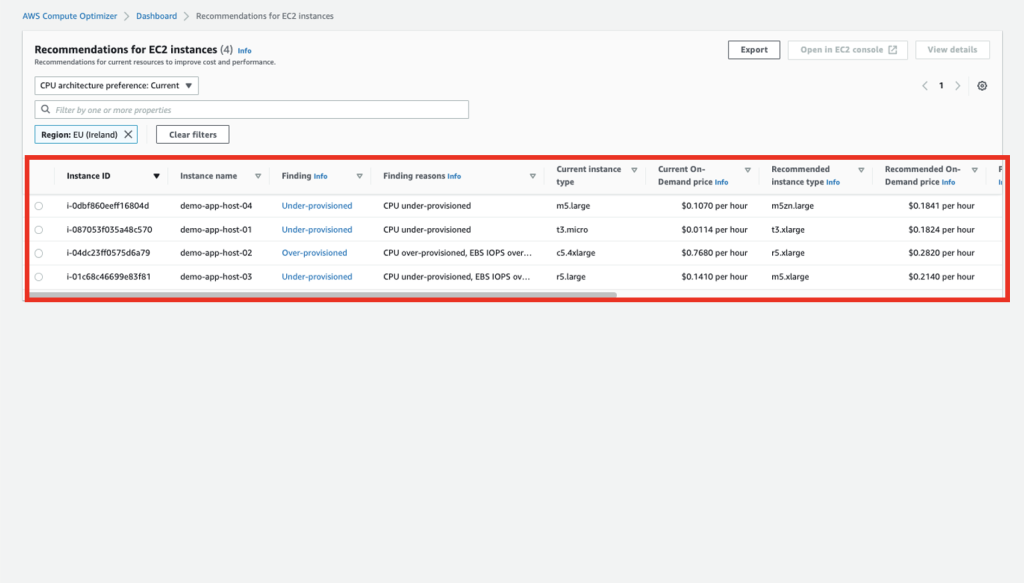The width and height of the screenshot is (1024, 583).
Task: Open Info link beside the recommendations title
Action: click(244, 50)
